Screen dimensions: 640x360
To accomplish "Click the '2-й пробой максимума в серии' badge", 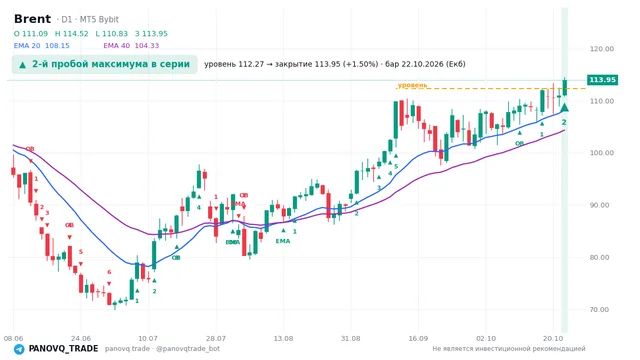I will (x=104, y=64).
